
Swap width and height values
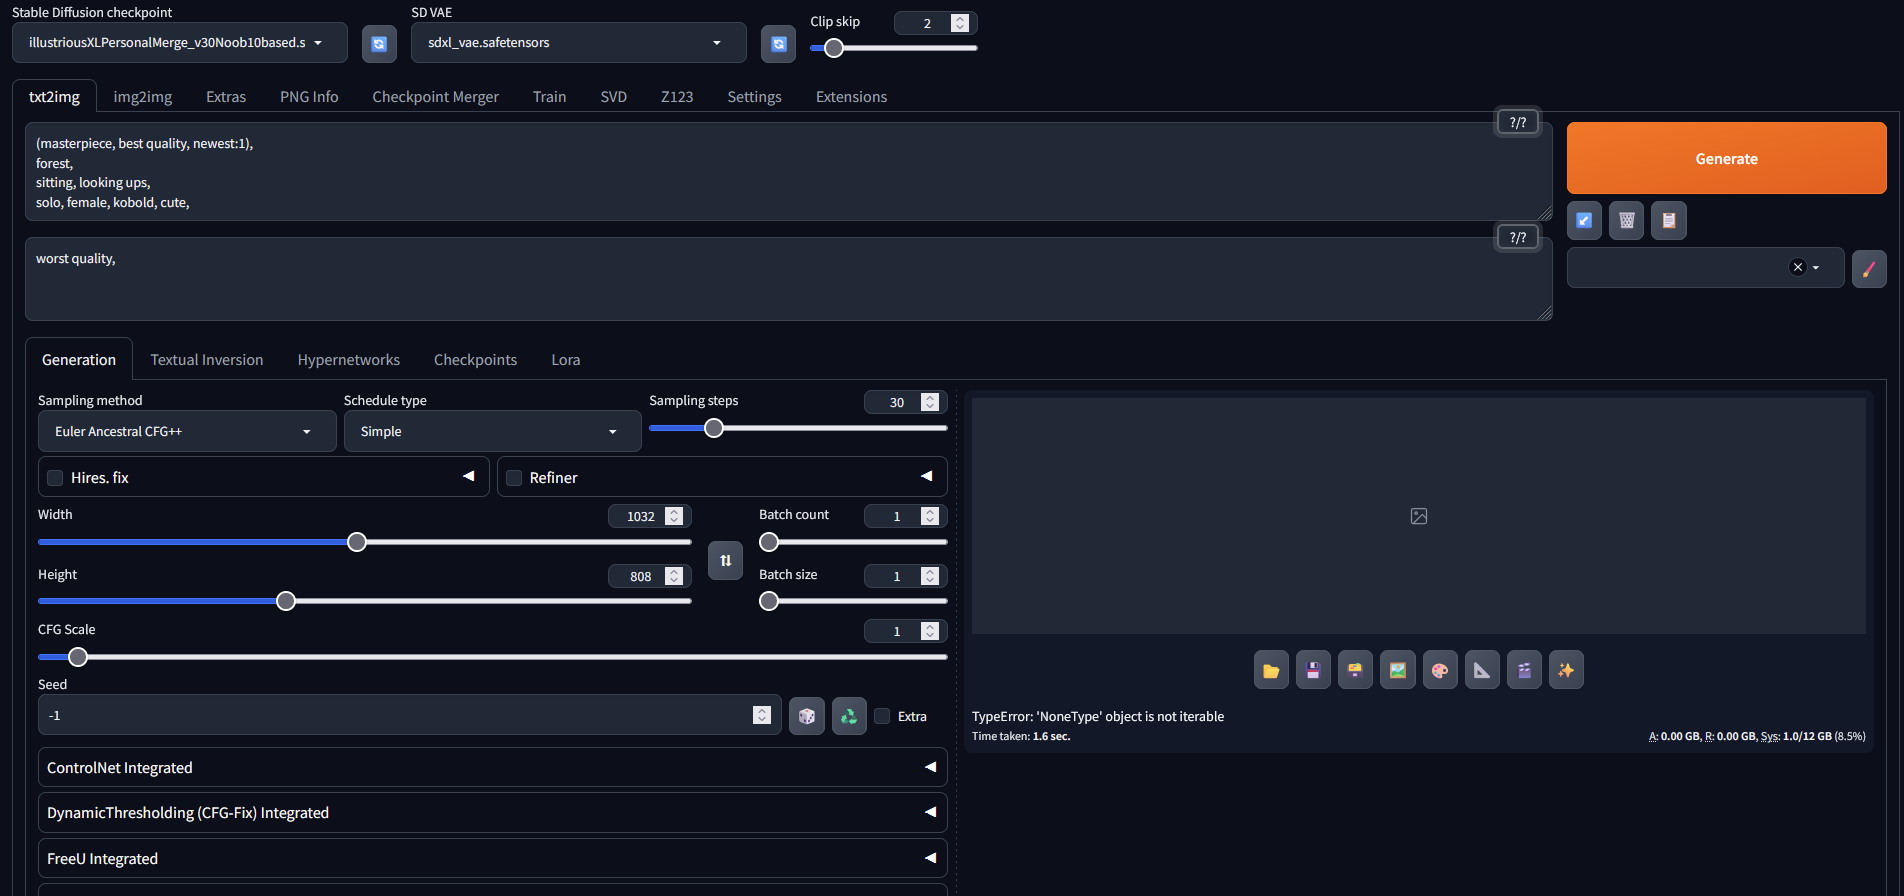pos(726,560)
